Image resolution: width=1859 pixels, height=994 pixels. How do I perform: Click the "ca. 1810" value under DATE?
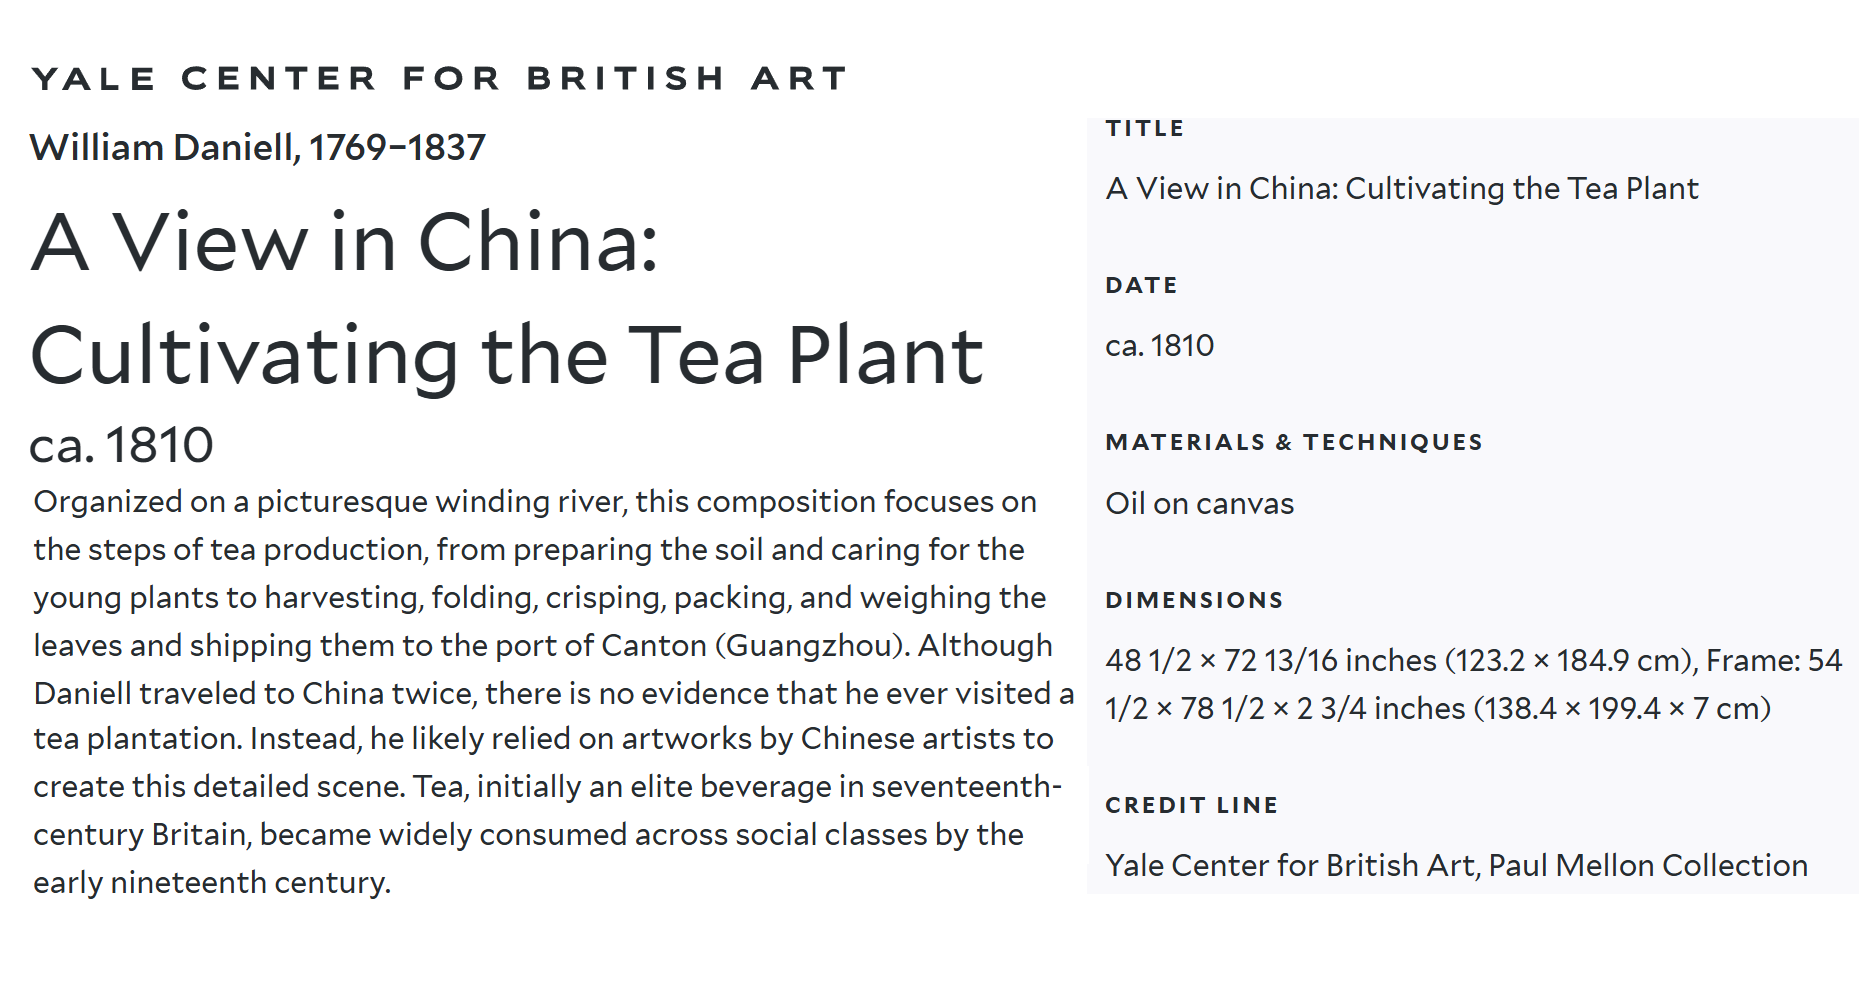point(1159,346)
